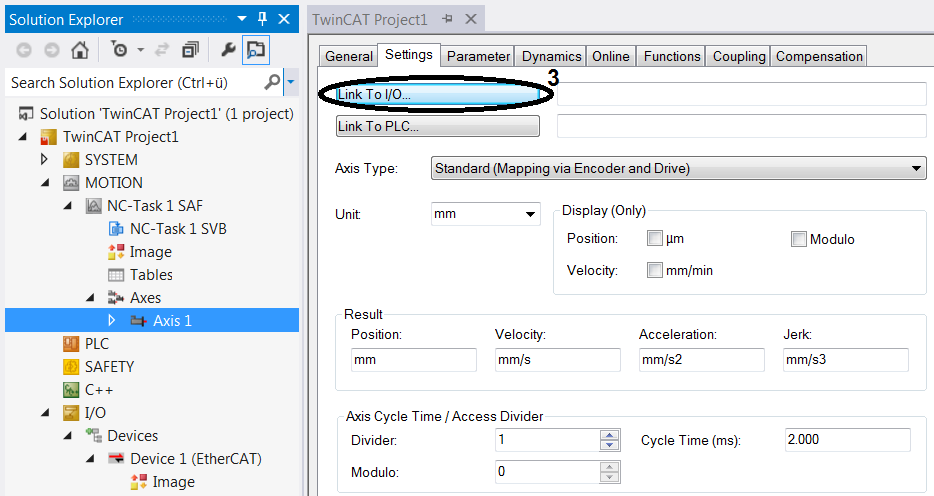The image size is (934, 496).
Task: Collapse the MOTION tree node
Action: (x=45, y=183)
